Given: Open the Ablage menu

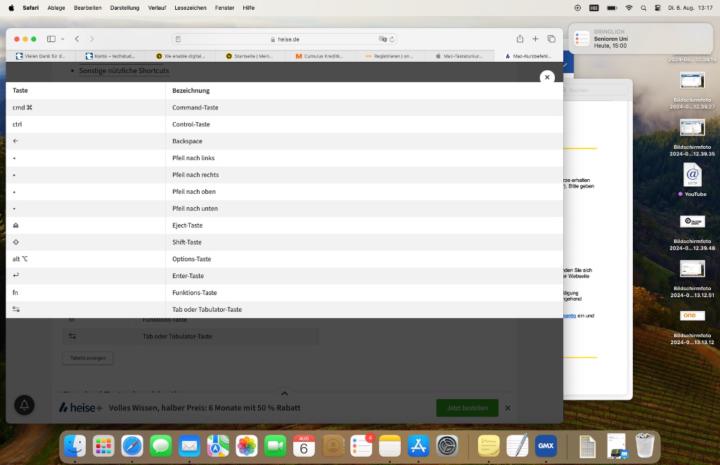Looking at the screenshot, I should point(56,8).
